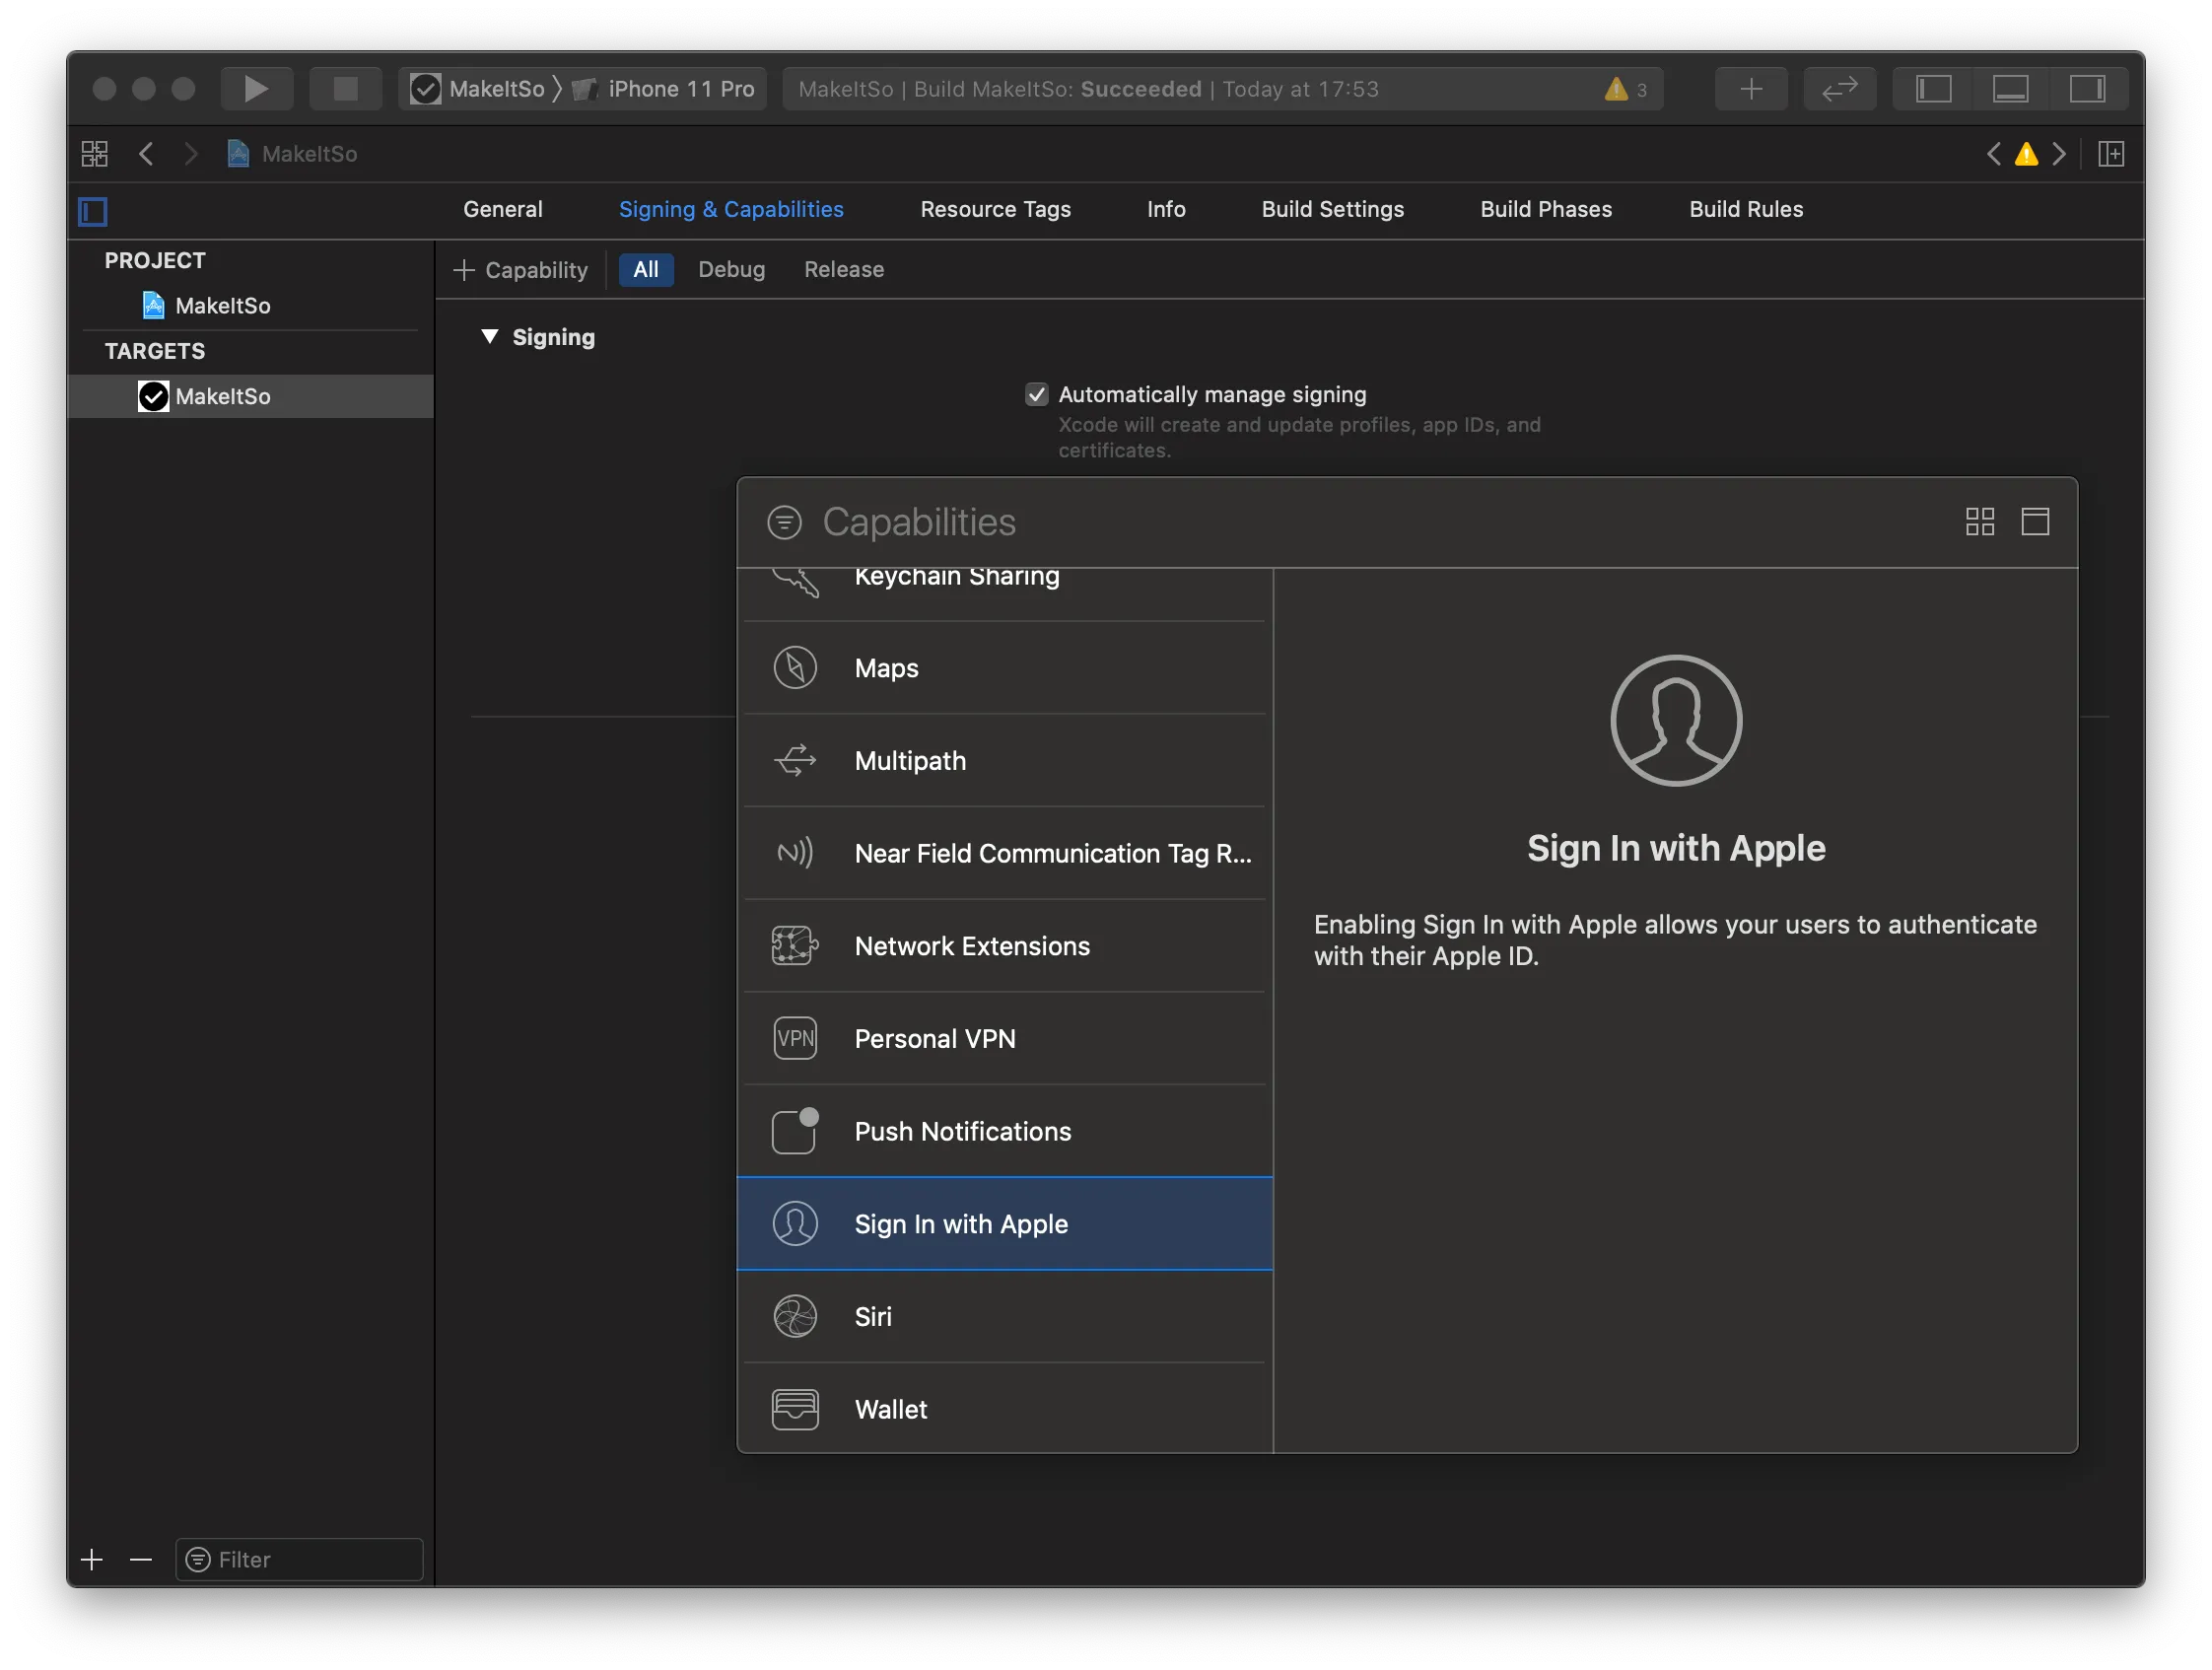Click the Filter field below the navigator

(x=298, y=1558)
